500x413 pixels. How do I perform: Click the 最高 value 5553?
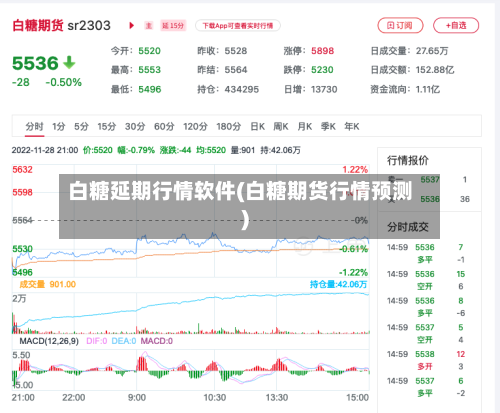[149, 70]
